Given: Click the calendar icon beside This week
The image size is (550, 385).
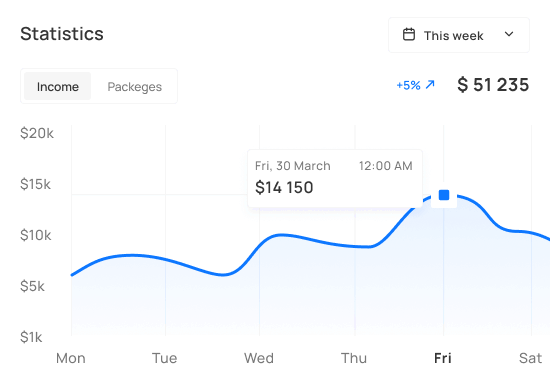Looking at the screenshot, I should pyautogui.click(x=409, y=35).
